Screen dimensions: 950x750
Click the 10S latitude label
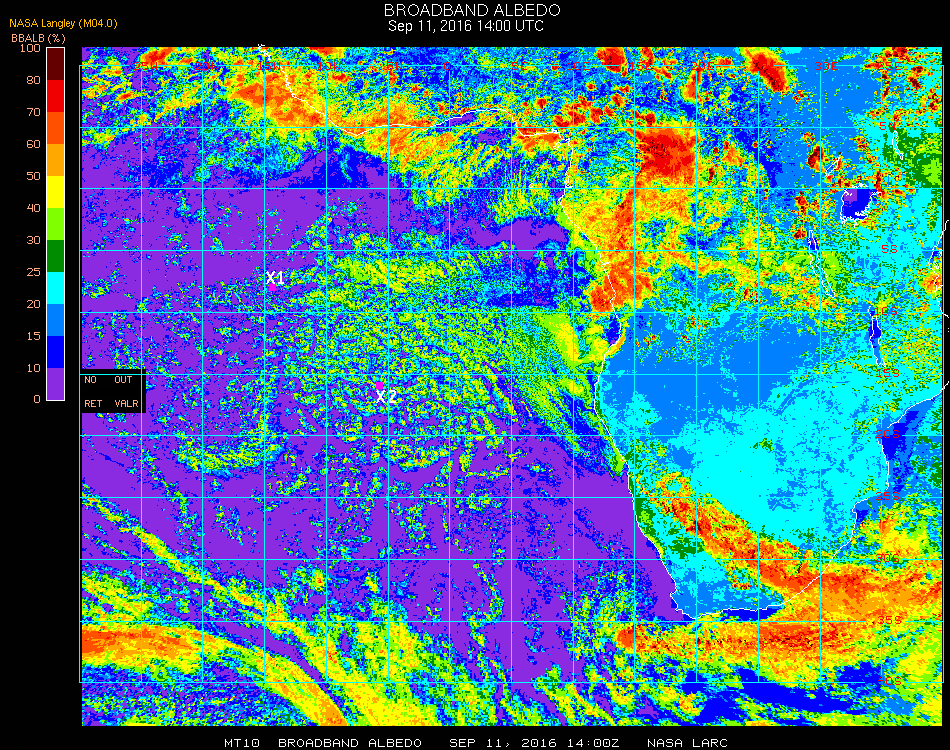(886, 311)
